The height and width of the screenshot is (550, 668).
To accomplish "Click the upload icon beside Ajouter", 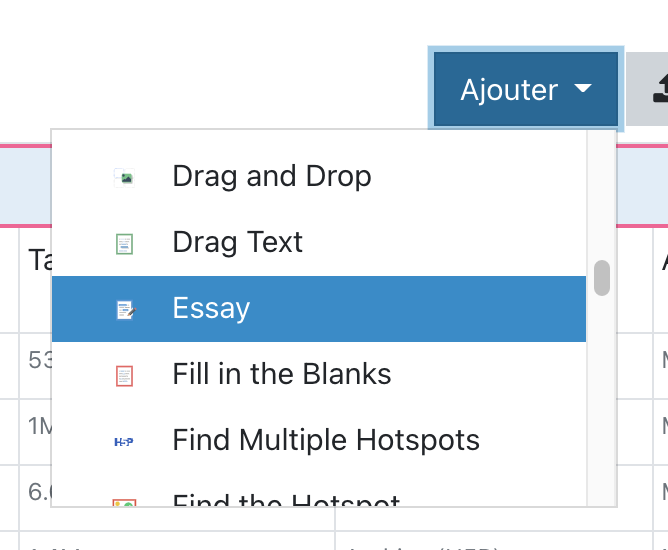I will pyautogui.click(x=659, y=90).
